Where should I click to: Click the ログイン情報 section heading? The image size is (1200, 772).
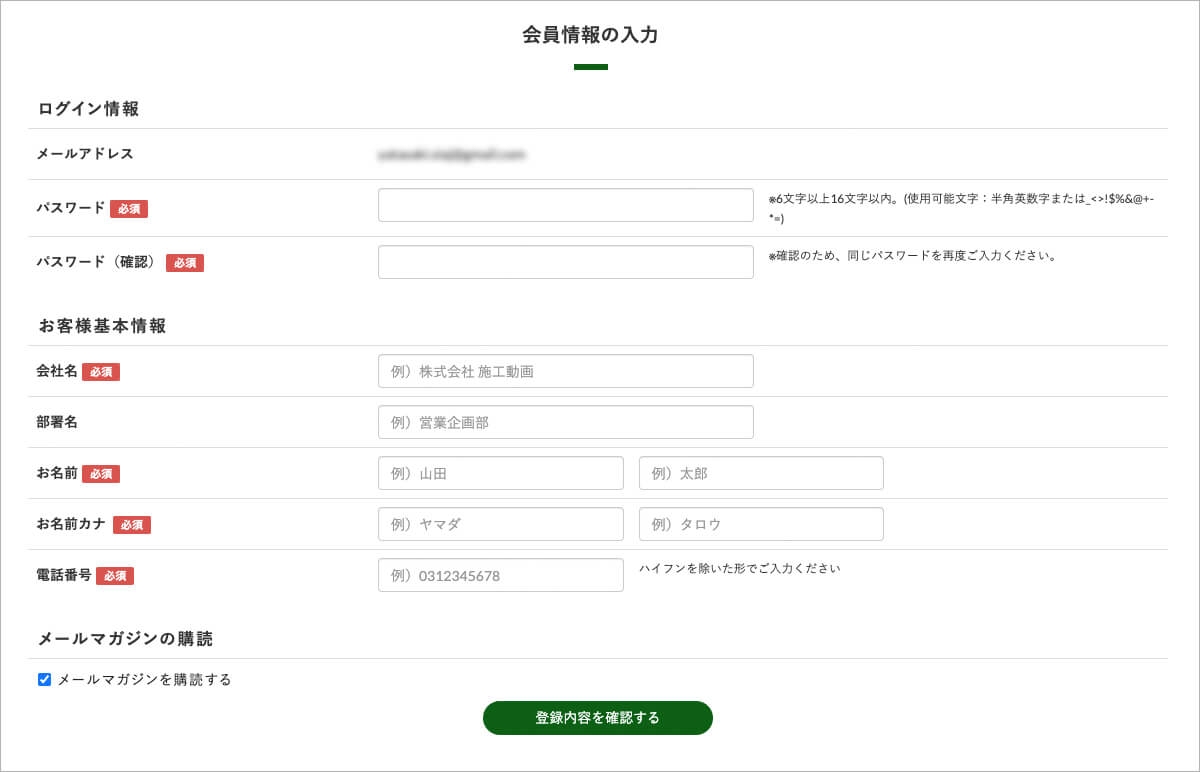pos(88,109)
